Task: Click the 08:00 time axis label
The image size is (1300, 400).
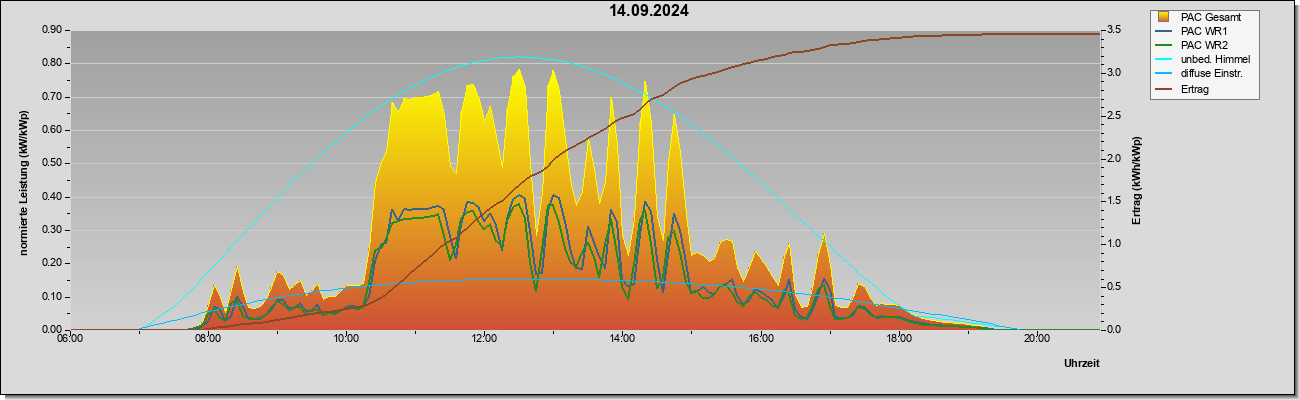Action: [207, 338]
